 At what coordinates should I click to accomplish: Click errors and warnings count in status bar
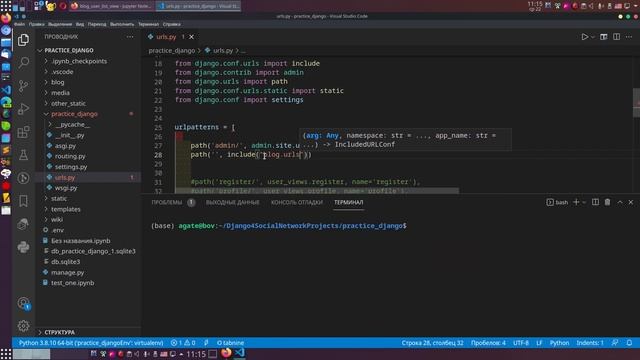[x=183, y=343]
